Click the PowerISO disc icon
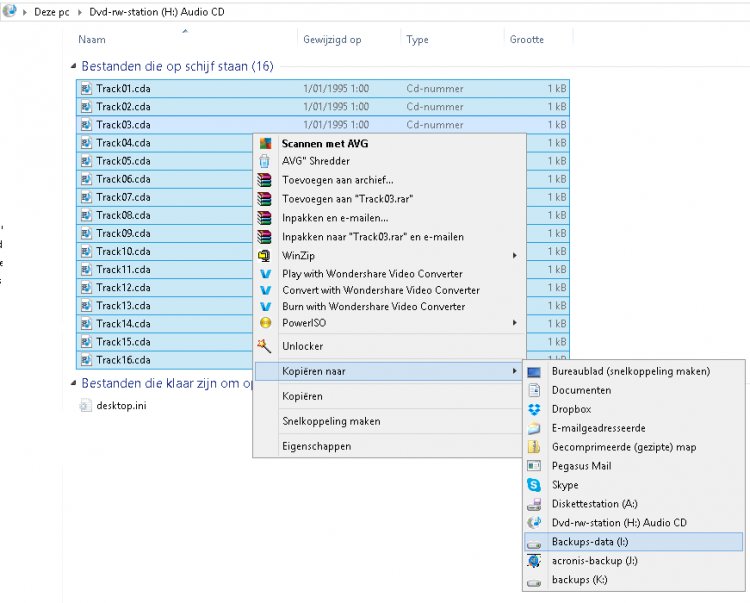750x603 pixels. tap(265, 323)
